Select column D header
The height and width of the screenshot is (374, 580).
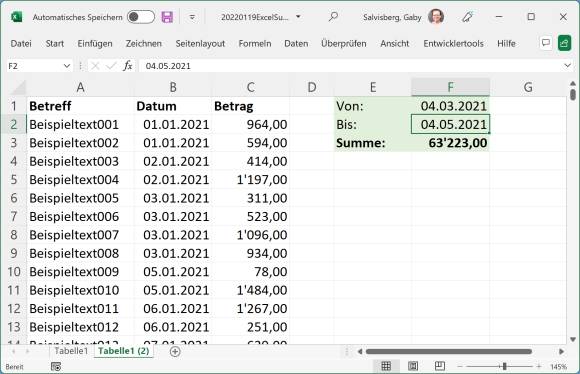(312, 87)
